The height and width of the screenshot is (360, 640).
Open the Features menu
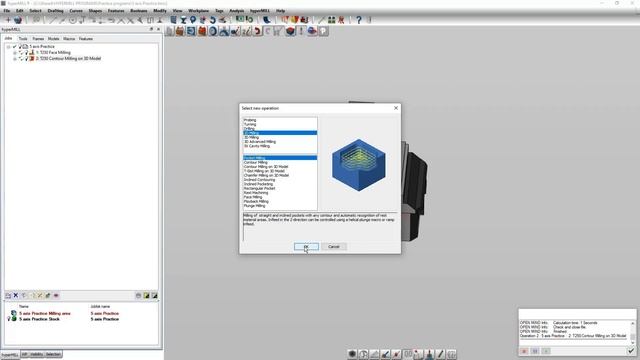116,11
